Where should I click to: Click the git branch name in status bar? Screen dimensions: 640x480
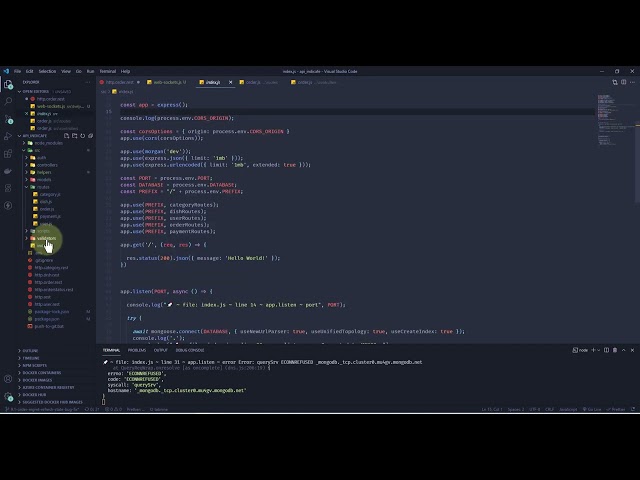[42, 409]
